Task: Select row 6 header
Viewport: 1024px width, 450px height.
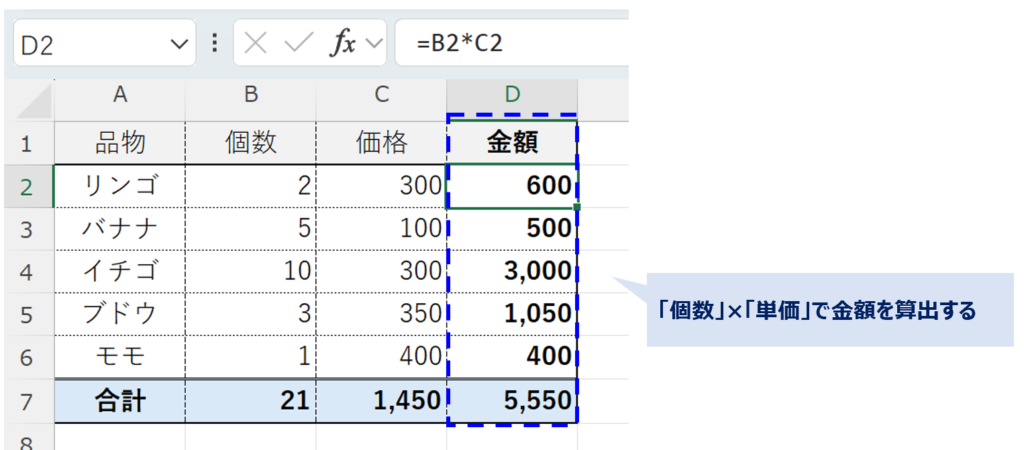Action: [29, 357]
